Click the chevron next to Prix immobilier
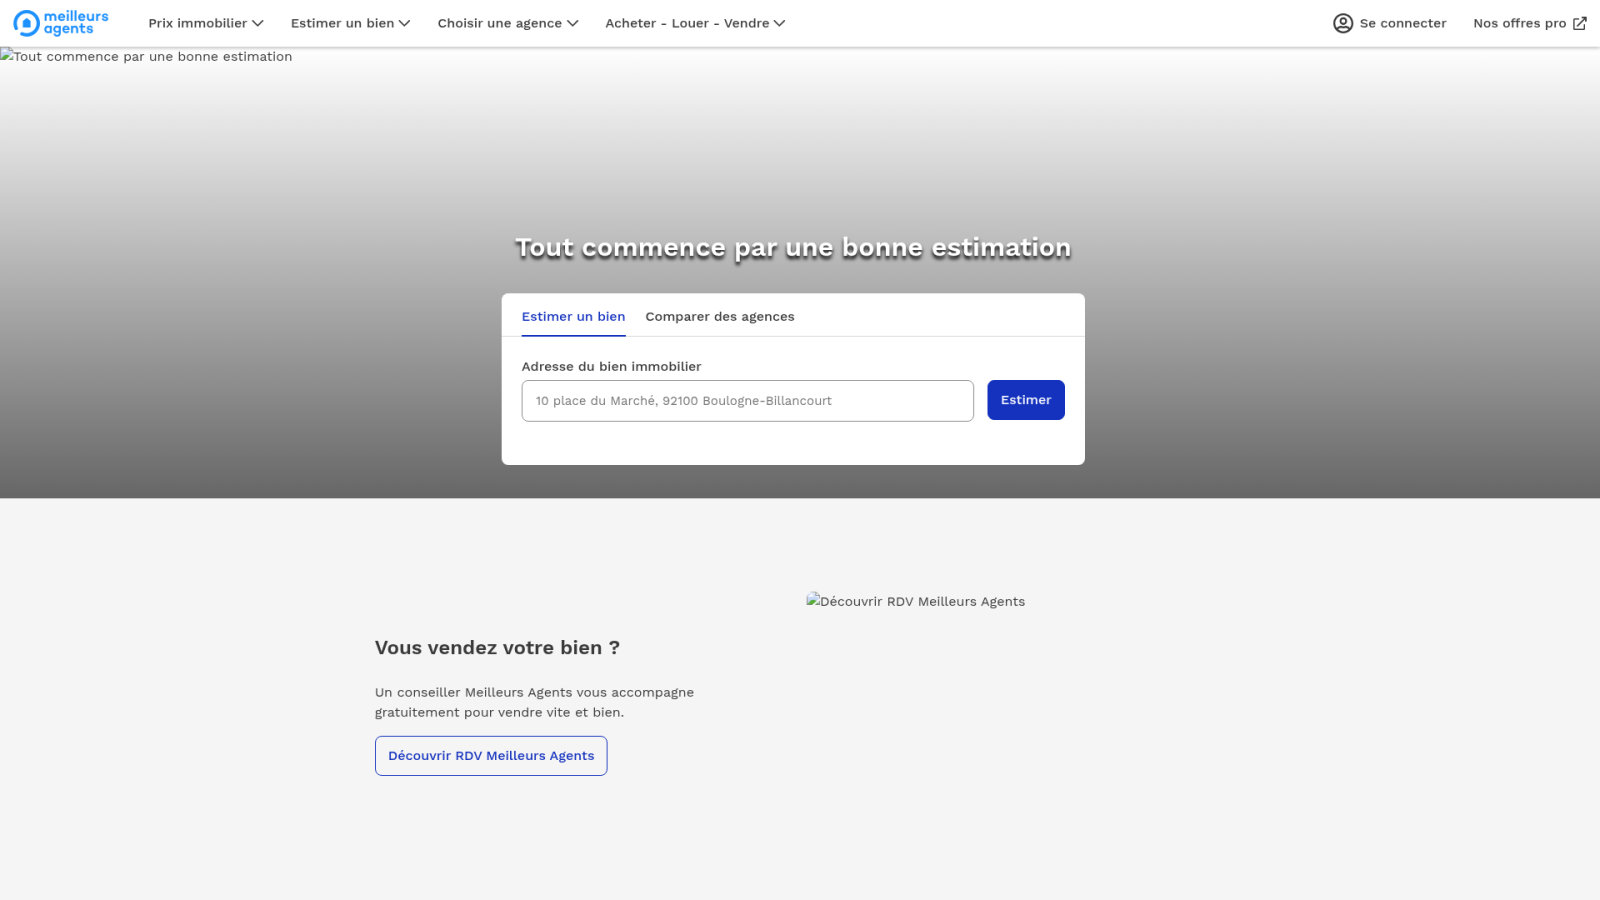The image size is (1600, 900). [258, 23]
